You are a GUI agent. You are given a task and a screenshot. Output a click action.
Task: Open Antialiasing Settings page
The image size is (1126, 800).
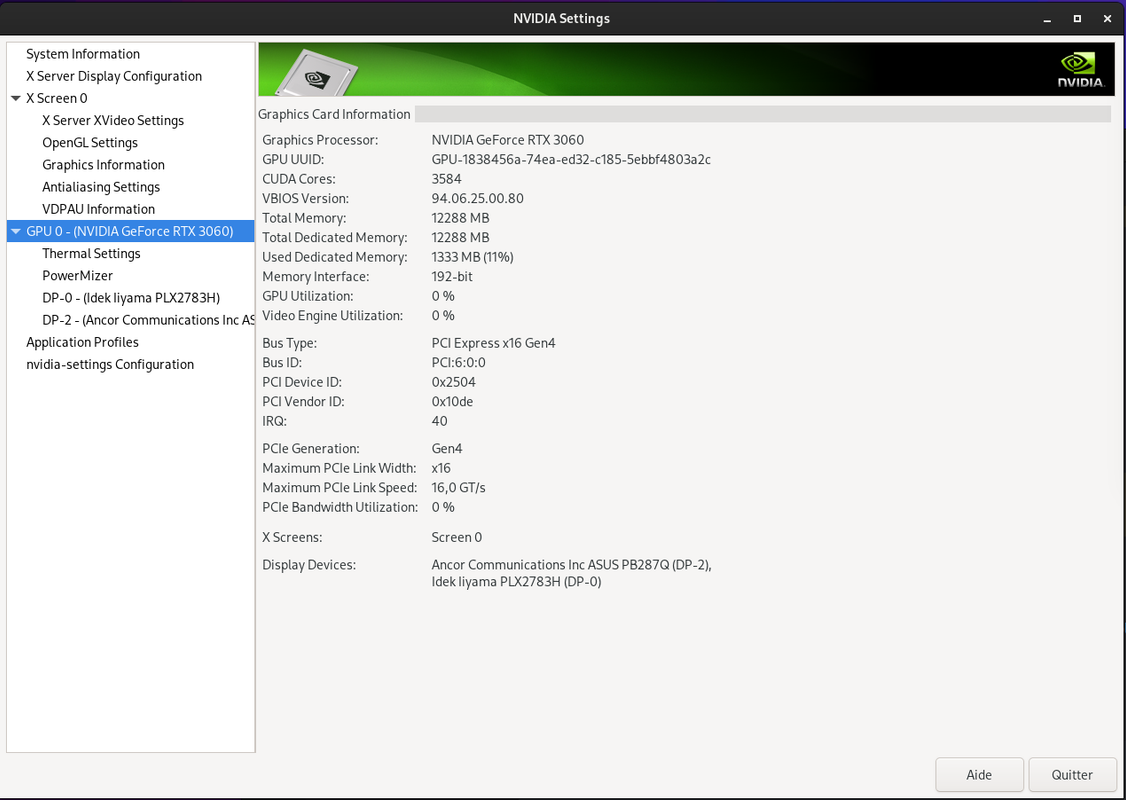point(101,187)
